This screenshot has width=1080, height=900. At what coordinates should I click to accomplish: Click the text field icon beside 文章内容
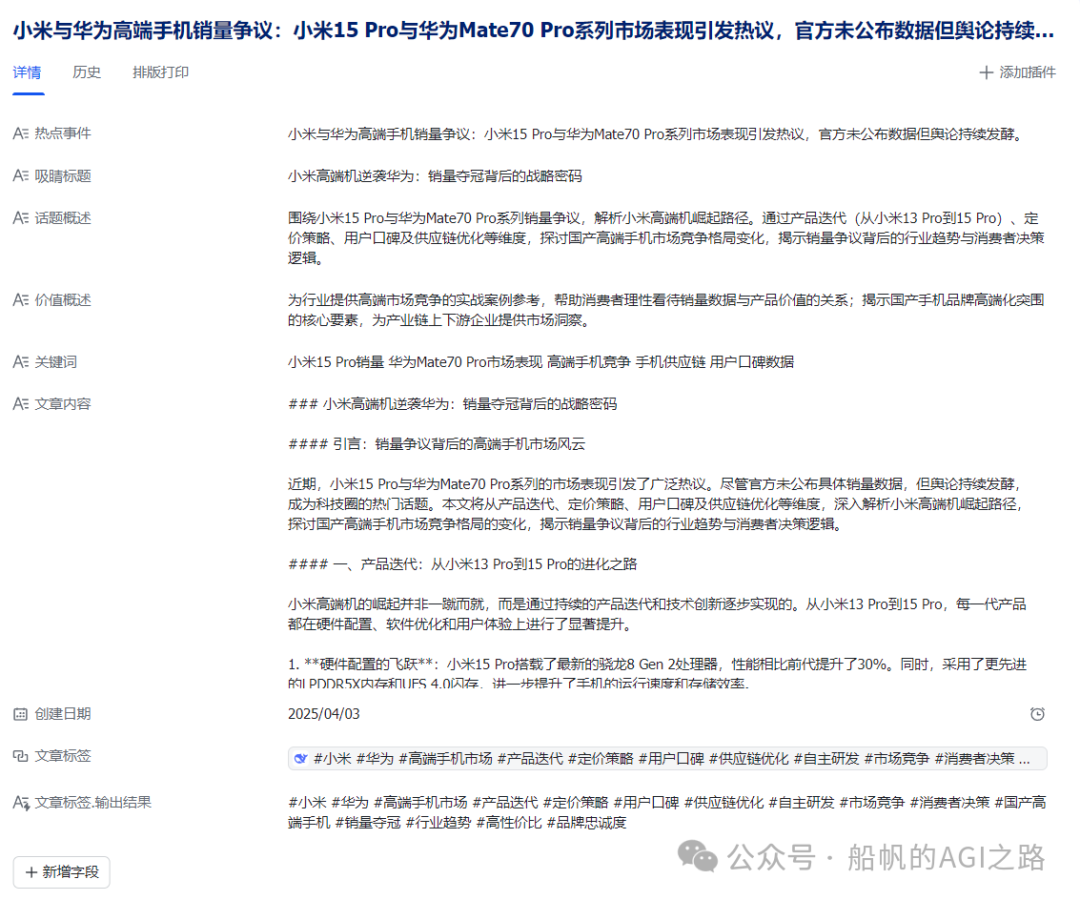point(21,404)
